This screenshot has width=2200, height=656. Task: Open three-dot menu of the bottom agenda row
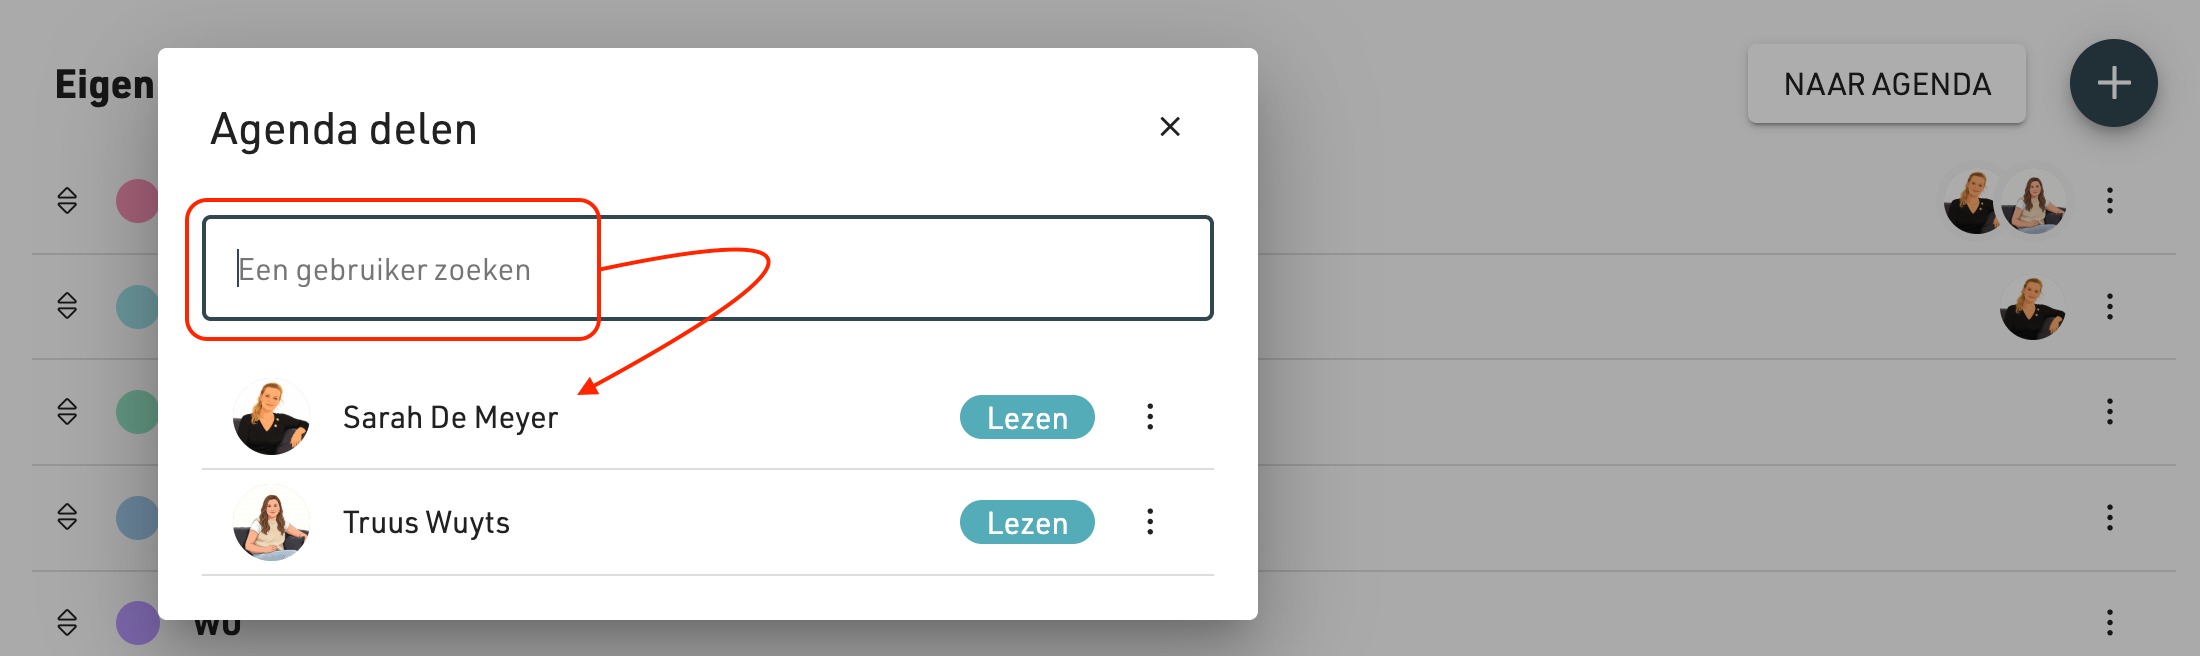point(2110,623)
